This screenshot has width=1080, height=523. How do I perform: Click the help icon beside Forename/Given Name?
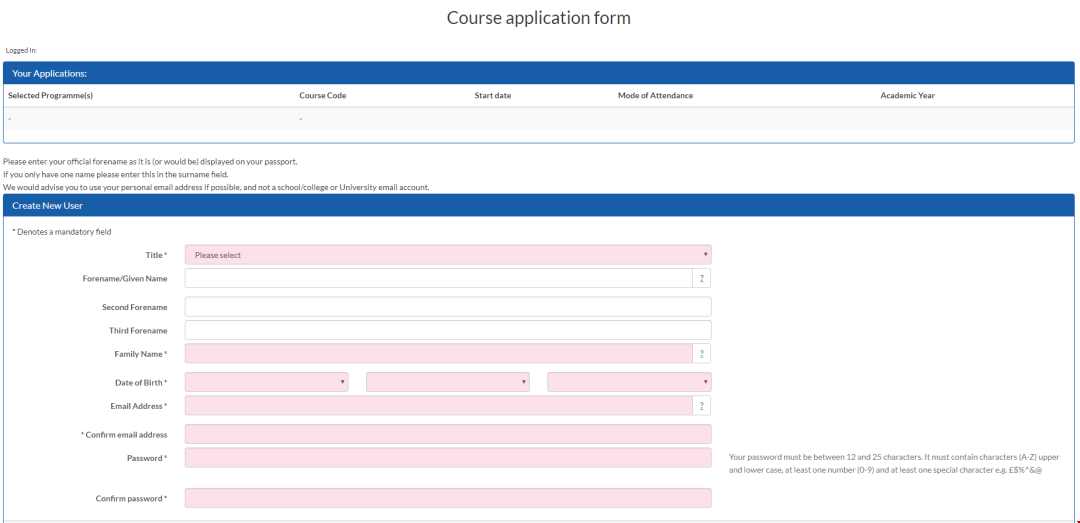click(702, 278)
